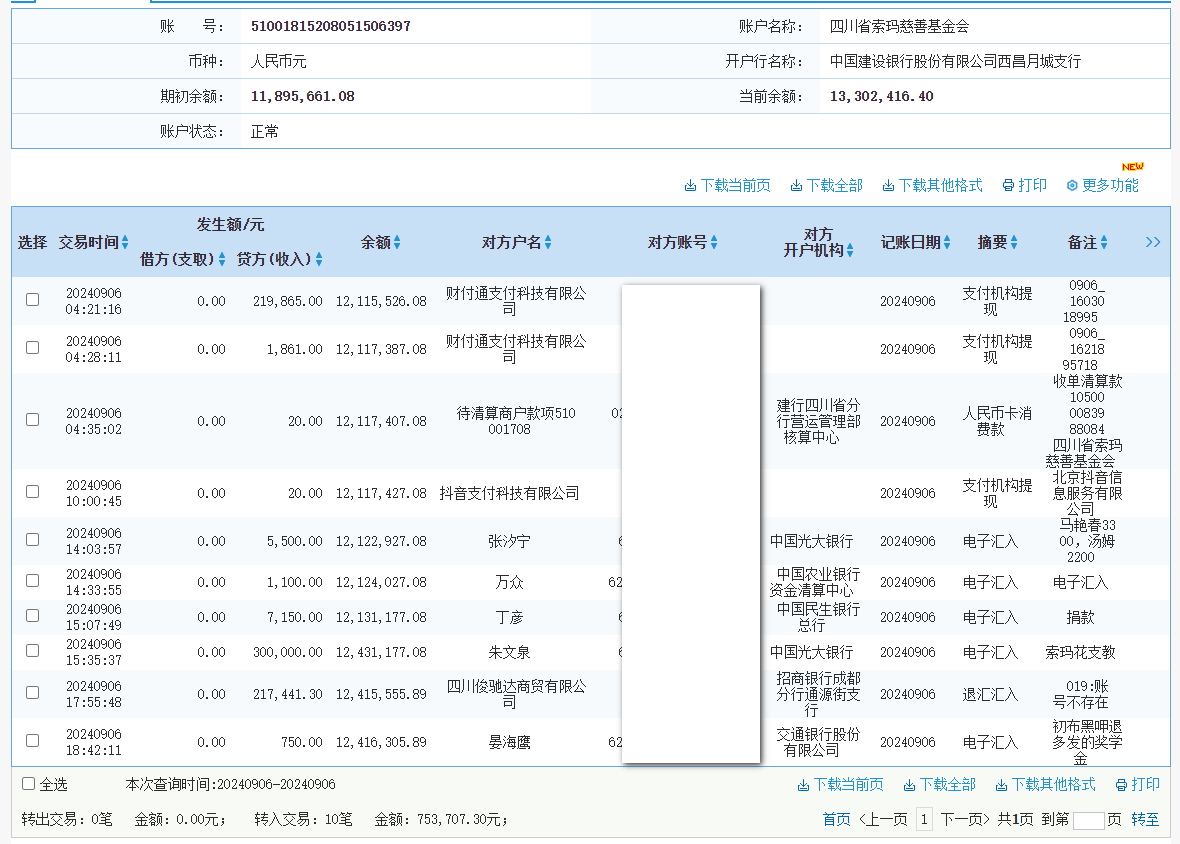Select 217,441.30 income amount cell
Viewport: 1180px width, 844px height.
coord(287,694)
